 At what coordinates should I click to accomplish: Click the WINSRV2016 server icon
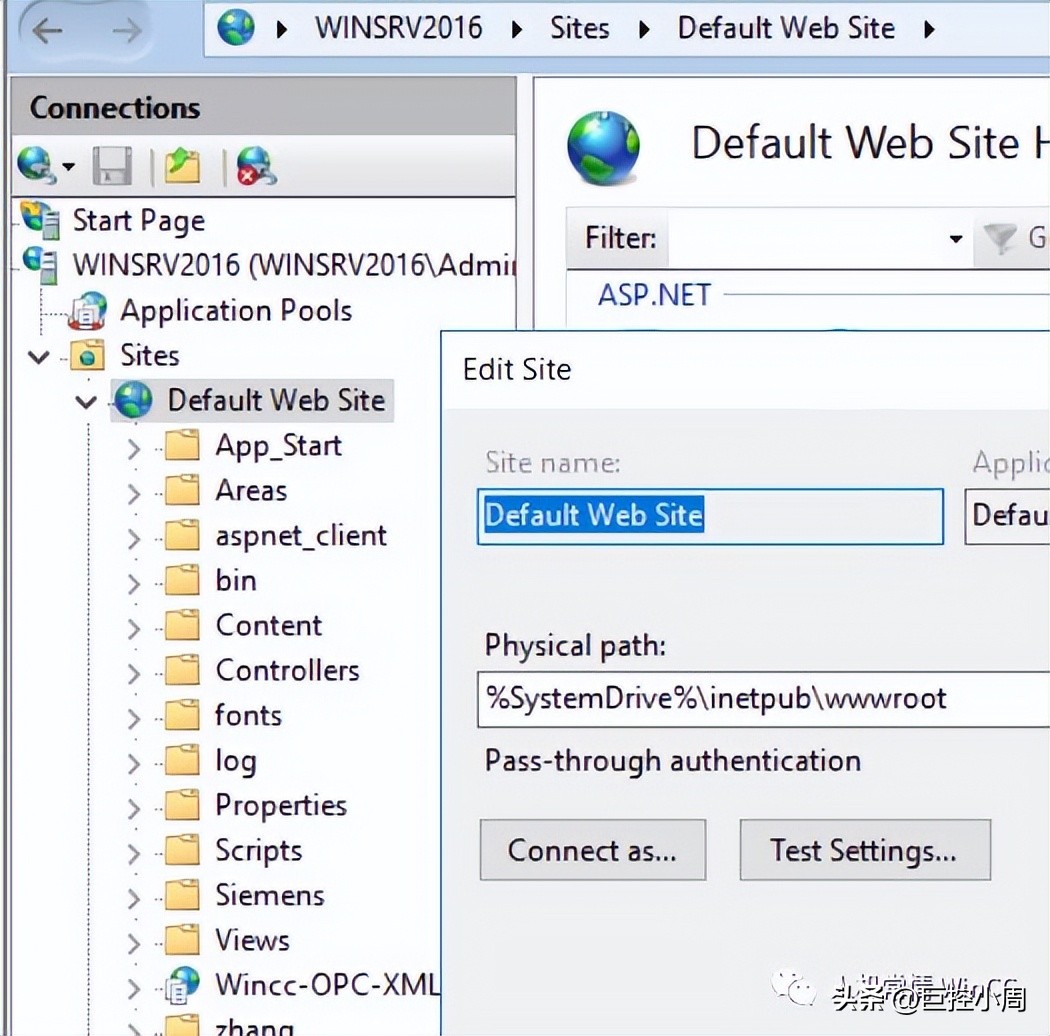click(40, 265)
